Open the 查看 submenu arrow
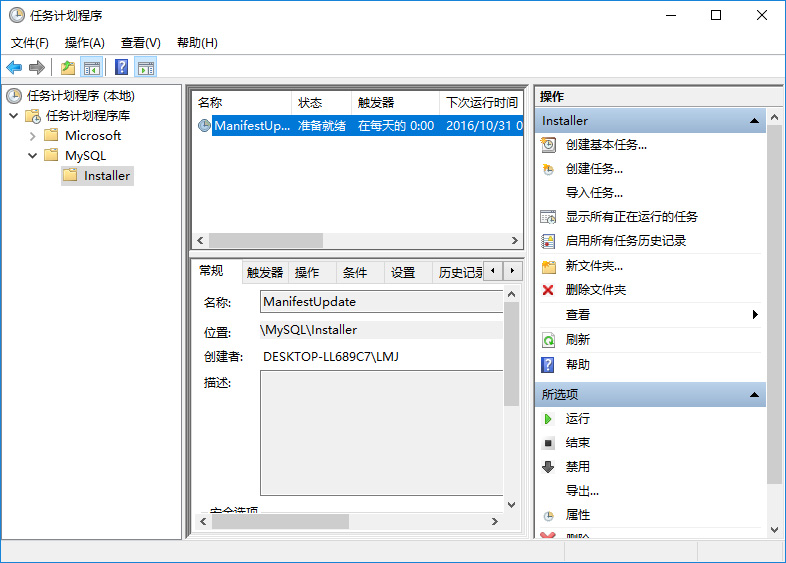The image size is (786, 563). pos(755,314)
